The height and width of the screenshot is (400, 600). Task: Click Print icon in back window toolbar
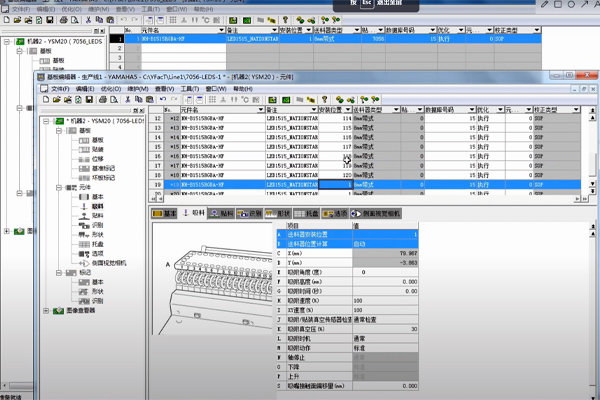(64, 20)
